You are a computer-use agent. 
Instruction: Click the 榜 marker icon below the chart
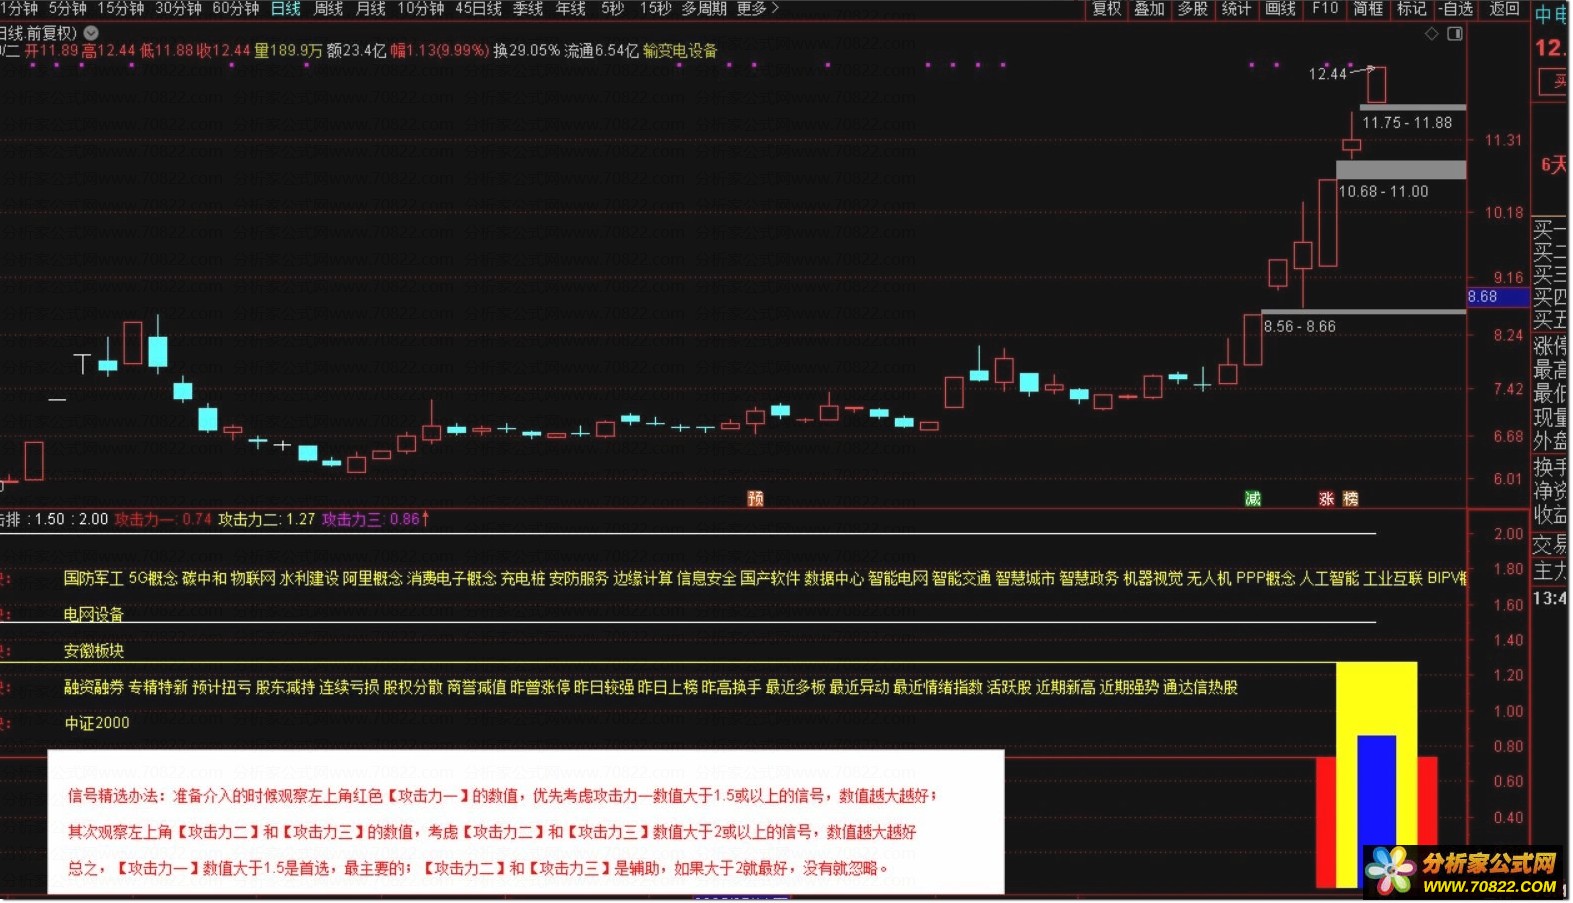click(1351, 498)
